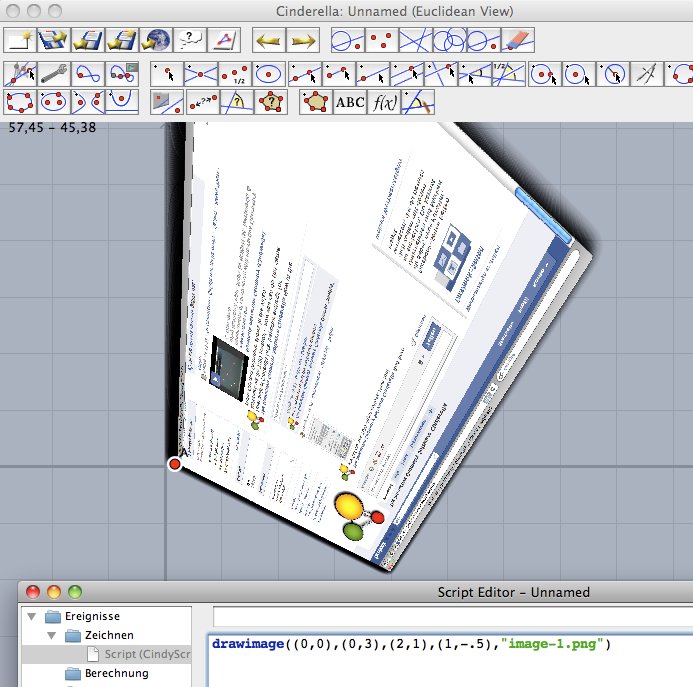This screenshot has height=687, width=693.
Task: Select all lines using crossing lines icon
Action: pyautogui.click(x=416, y=40)
